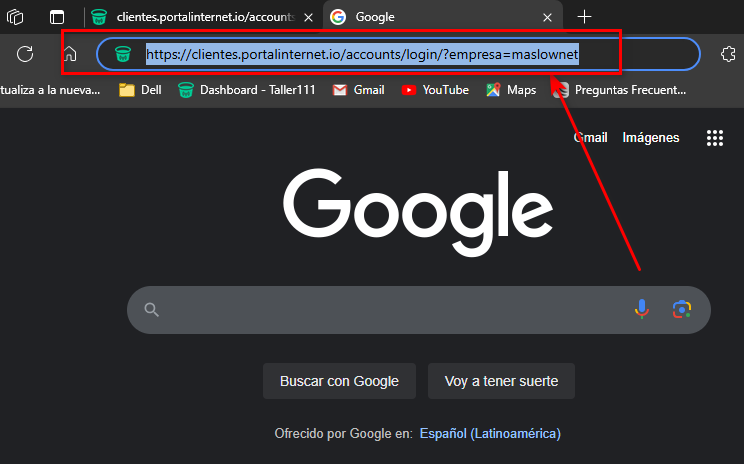Start voice search with the microphone icon
The image size is (744, 464).
[642, 309]
